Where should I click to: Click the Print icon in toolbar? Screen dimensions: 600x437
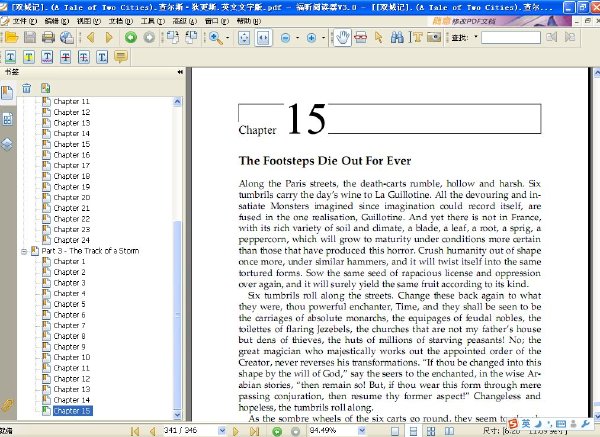tap(48, 38)
